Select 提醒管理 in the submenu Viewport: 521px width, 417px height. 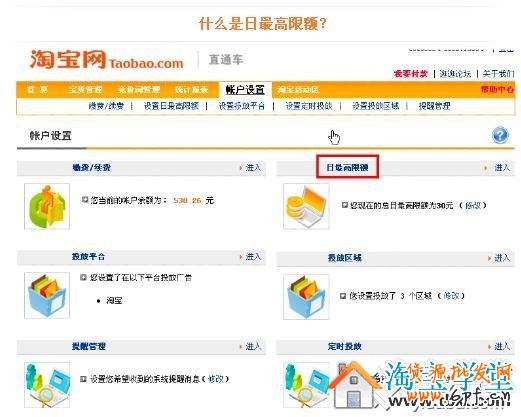click(x=434, y=106)
